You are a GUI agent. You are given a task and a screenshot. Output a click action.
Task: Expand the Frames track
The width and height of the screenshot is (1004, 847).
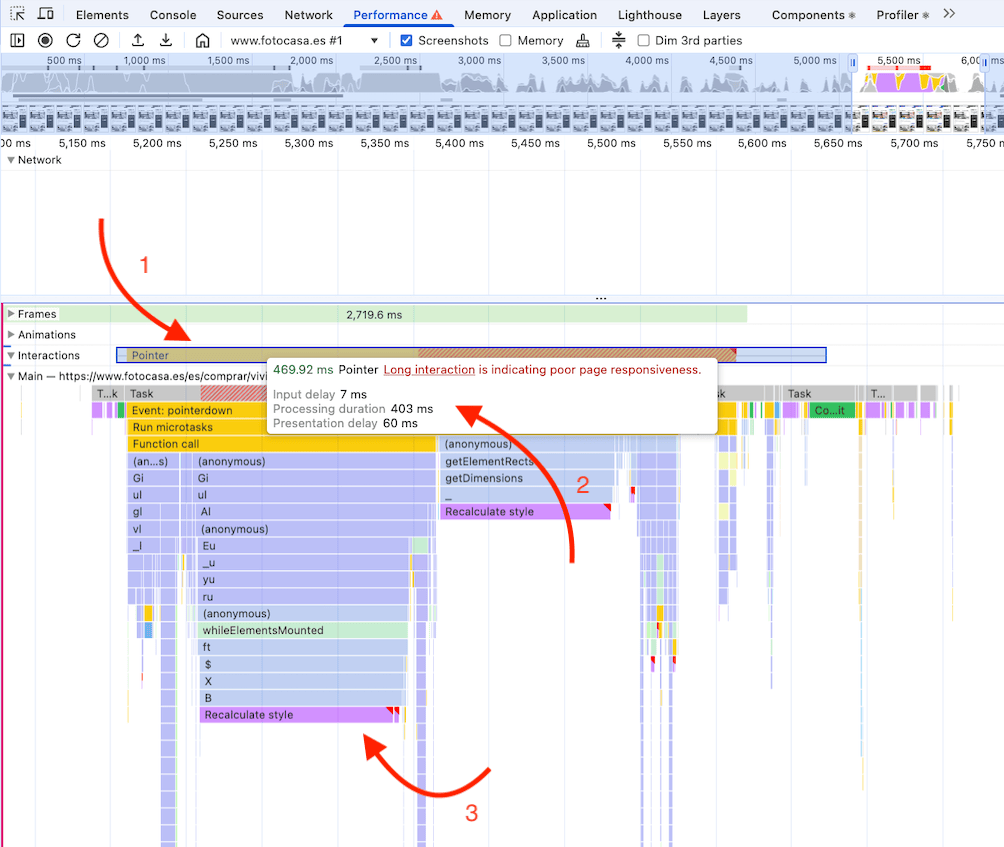10,311
